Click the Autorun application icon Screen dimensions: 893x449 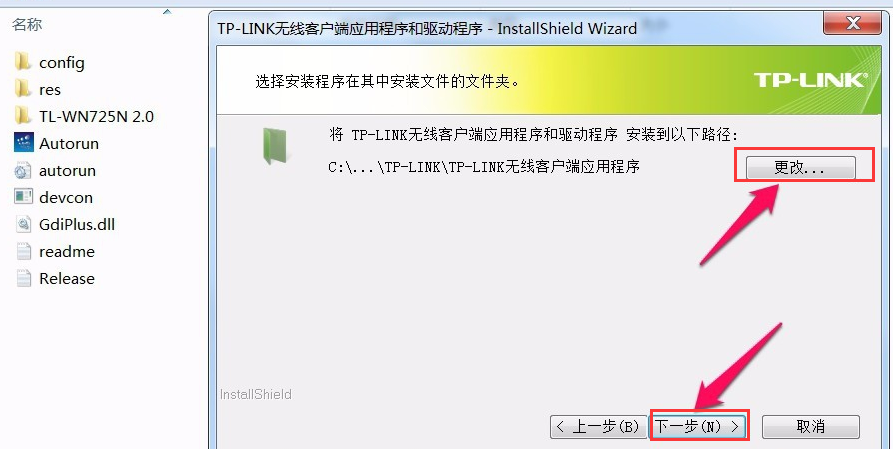23,142
